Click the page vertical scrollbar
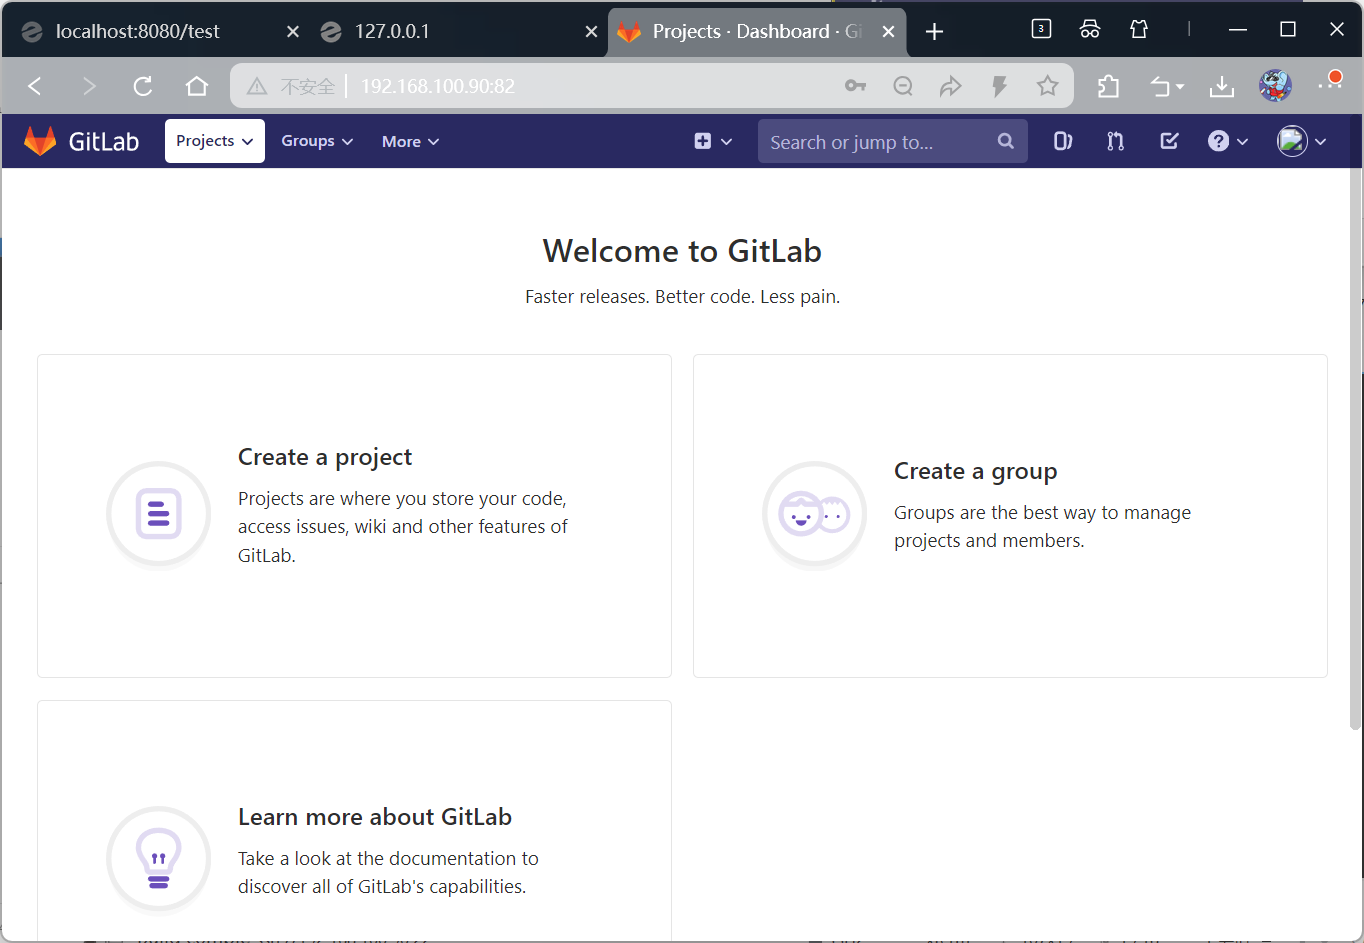1364x943 pixels. coord(1356,448)
